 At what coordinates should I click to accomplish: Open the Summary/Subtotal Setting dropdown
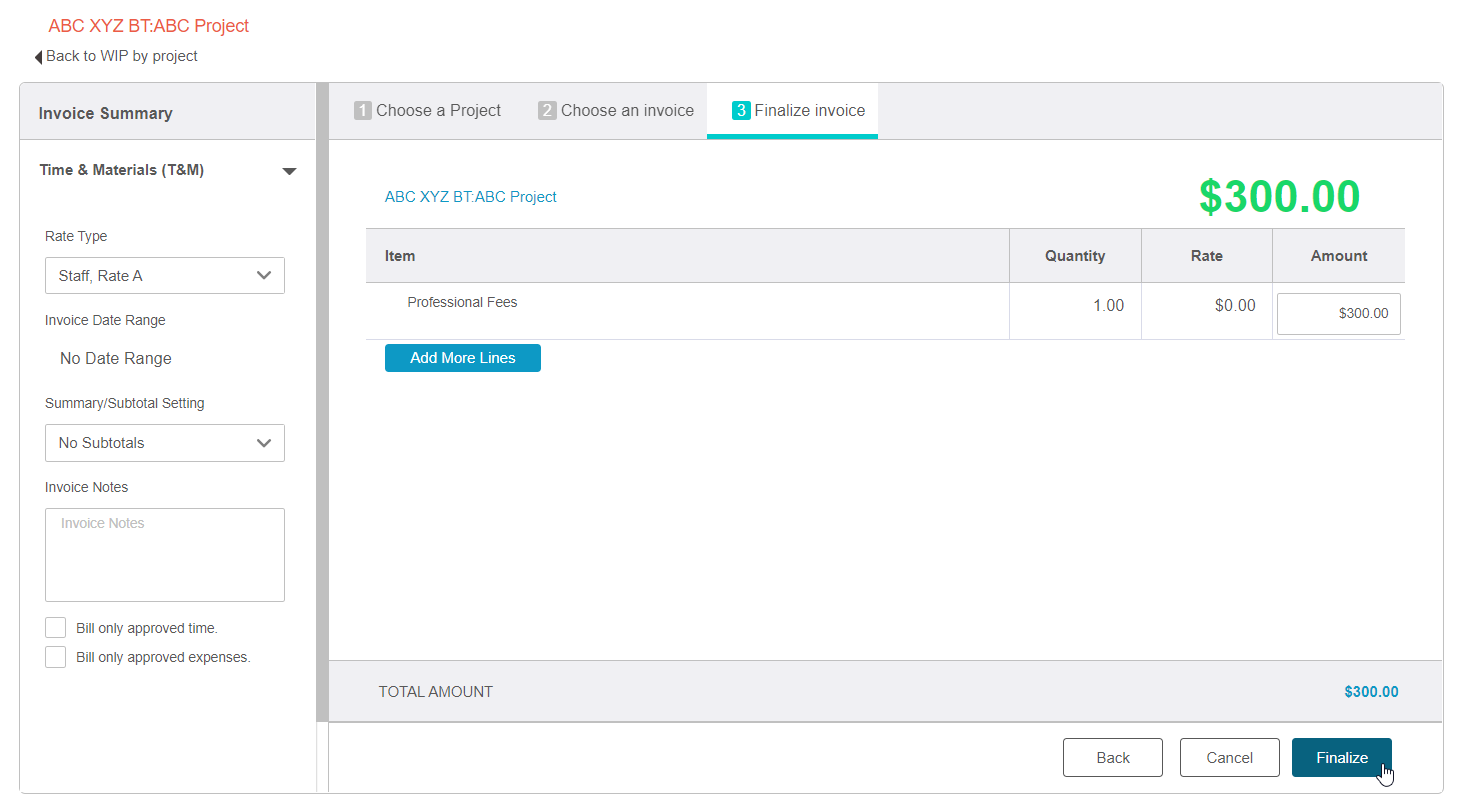pos(165,443)
